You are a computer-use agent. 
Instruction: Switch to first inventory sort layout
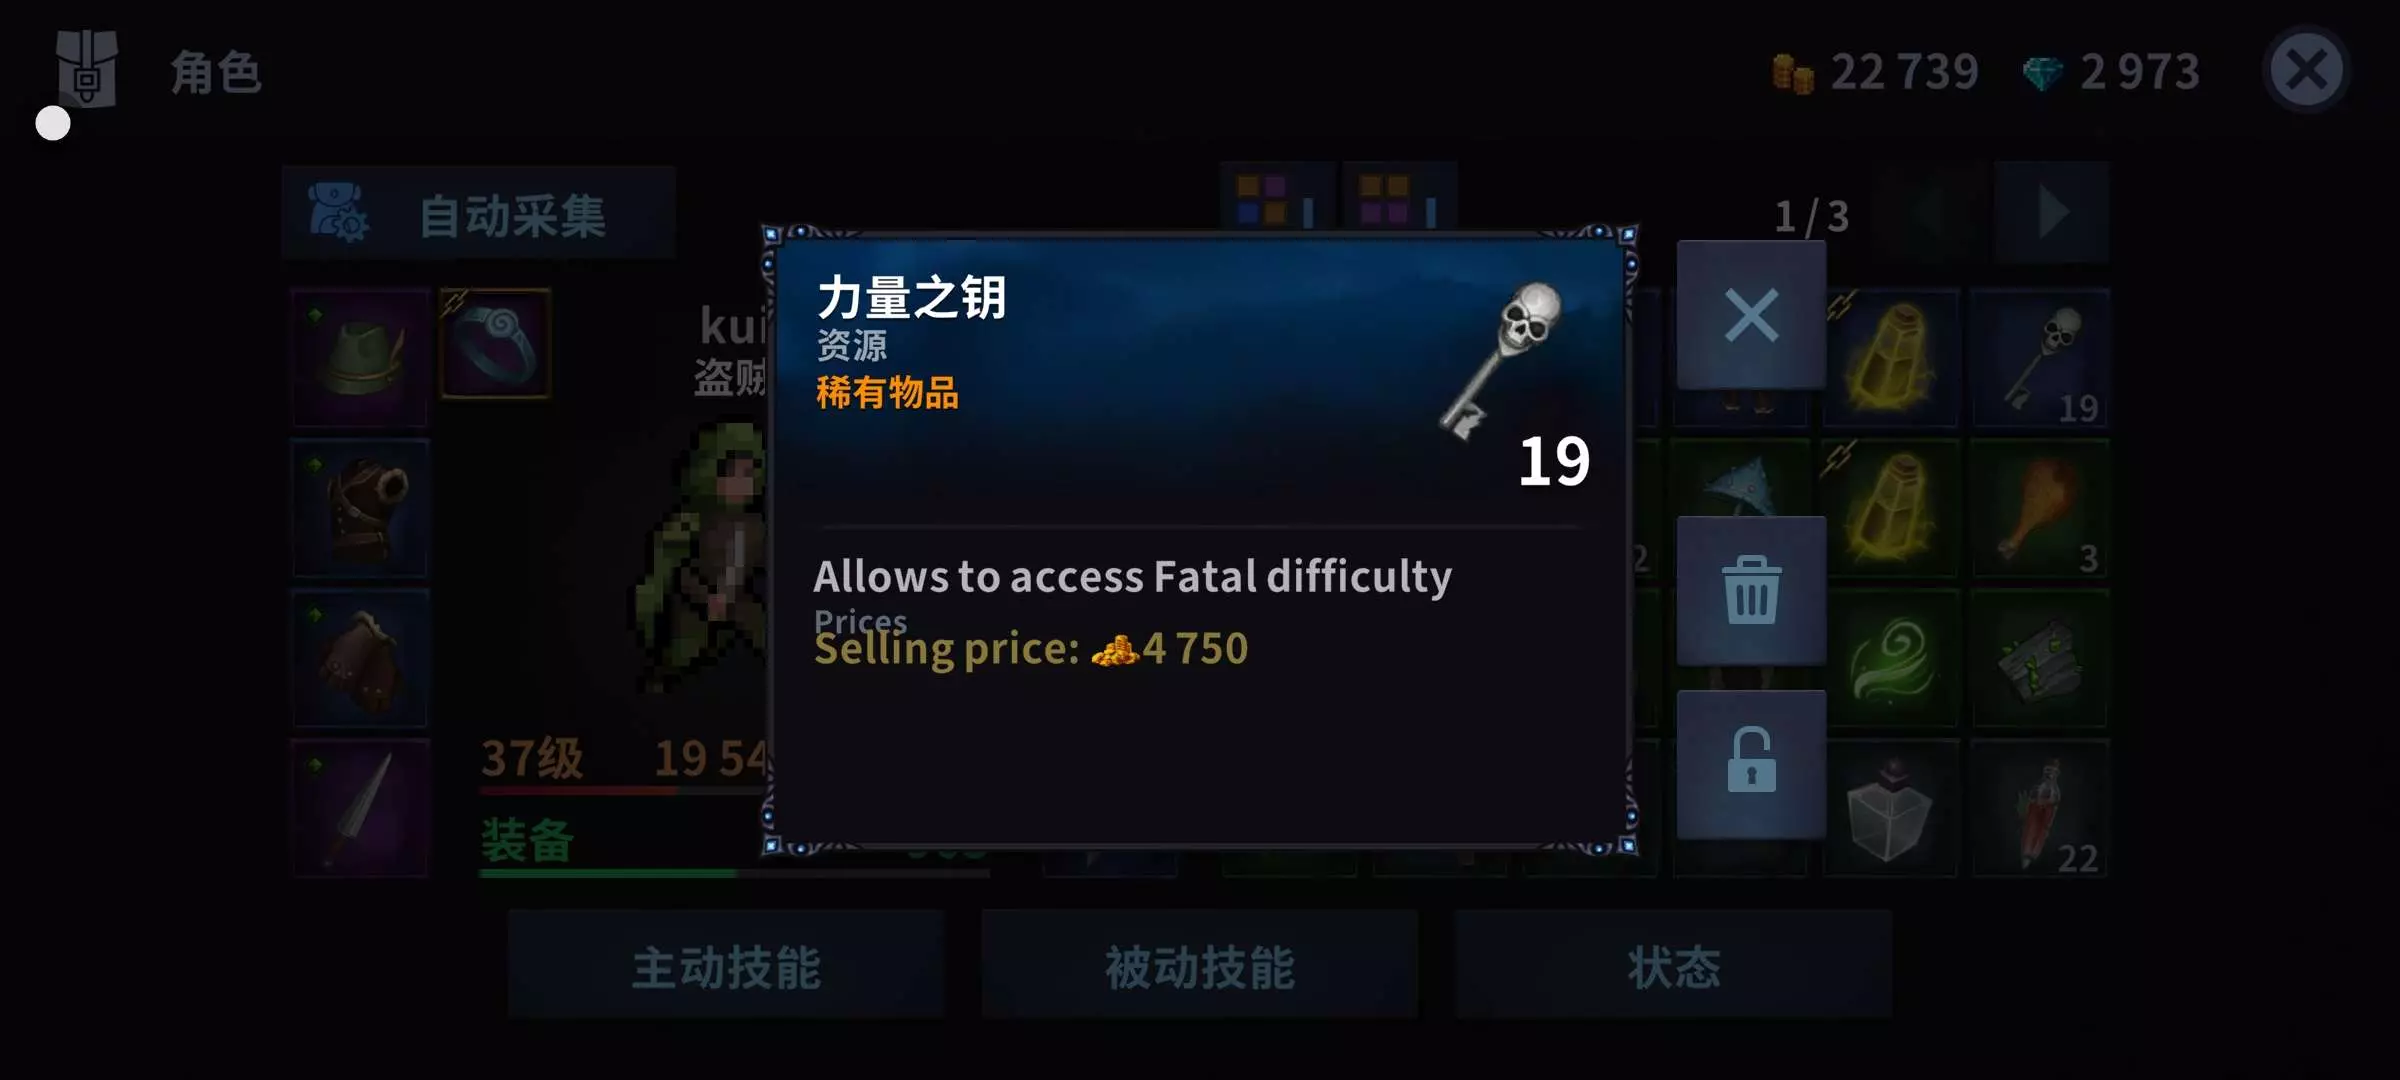click(x=1277, y=198)
